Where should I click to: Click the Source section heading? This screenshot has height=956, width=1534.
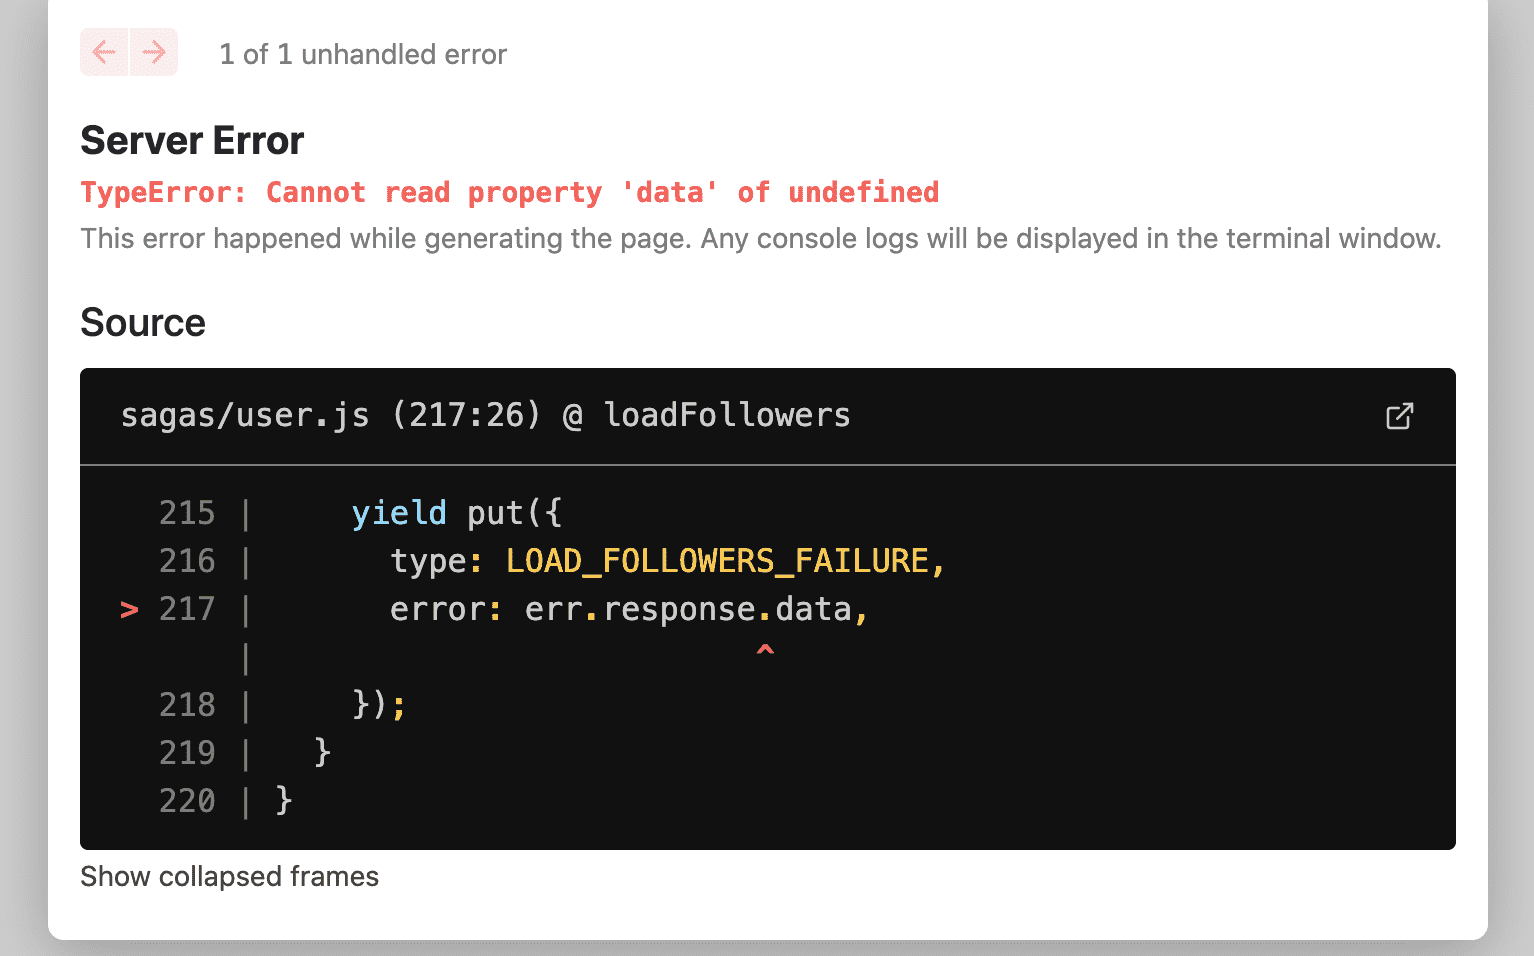143,323
